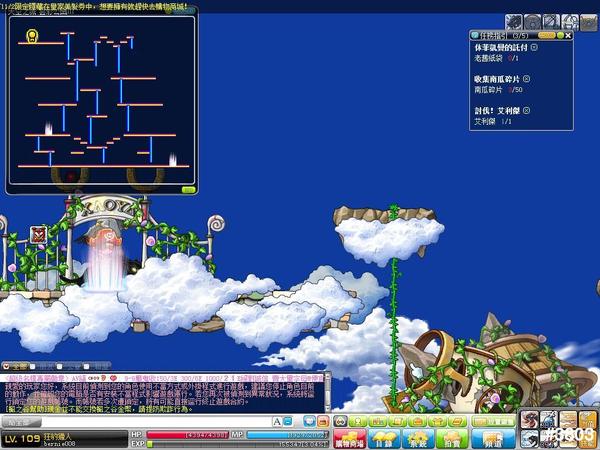Click the wide green key-settings button
Viewport: 600px width, 450px height.
click(493, 422)
